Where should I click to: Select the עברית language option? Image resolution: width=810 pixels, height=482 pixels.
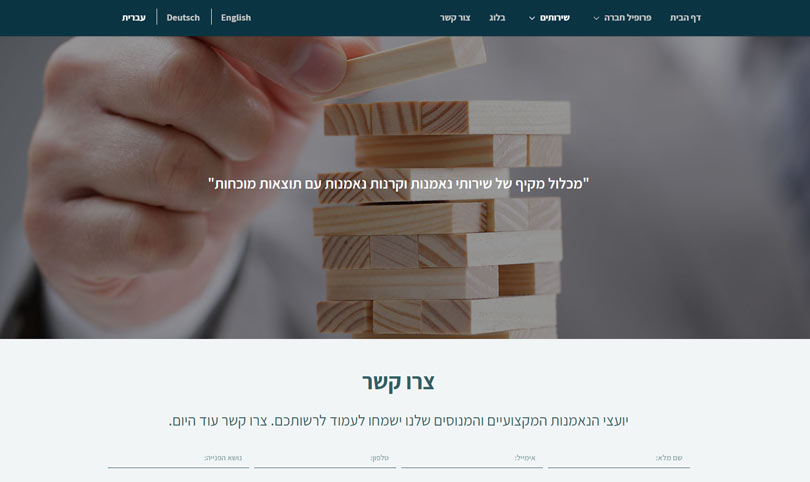pos(133,18)
